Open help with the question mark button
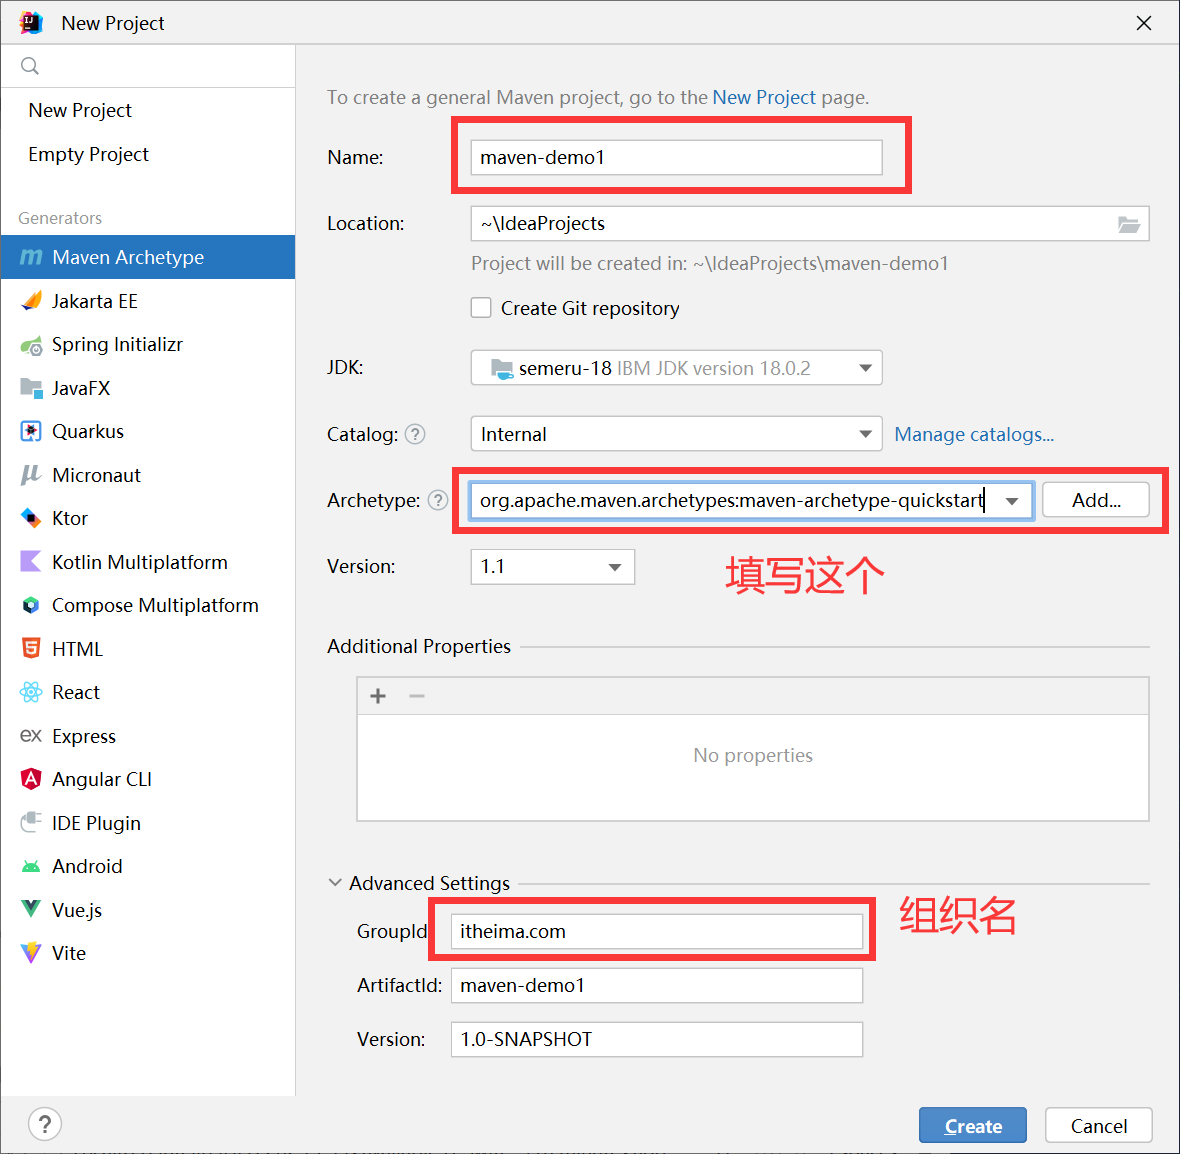The image size is (1180, 1154). pos(45,1125)
